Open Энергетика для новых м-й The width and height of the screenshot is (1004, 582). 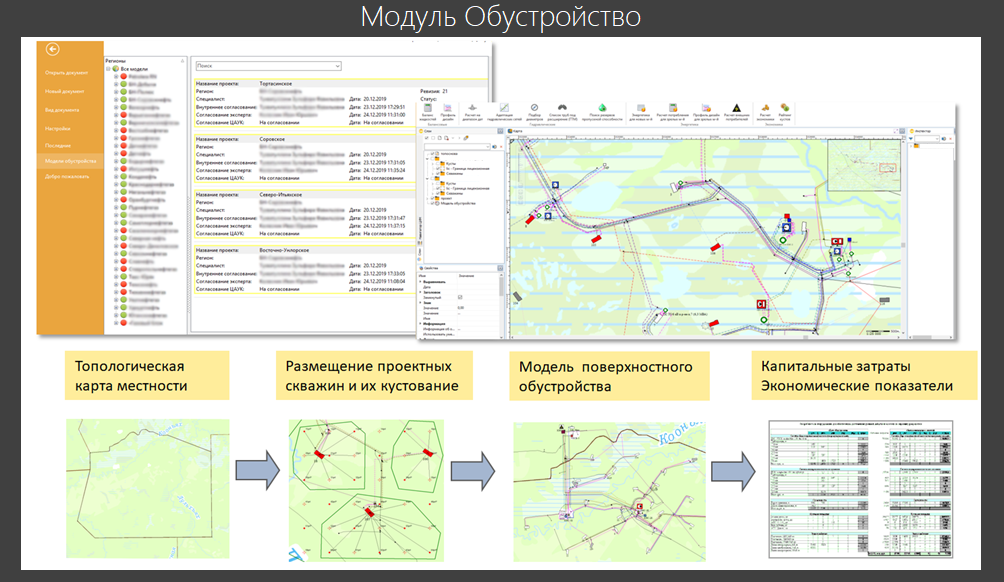(641, 113)
